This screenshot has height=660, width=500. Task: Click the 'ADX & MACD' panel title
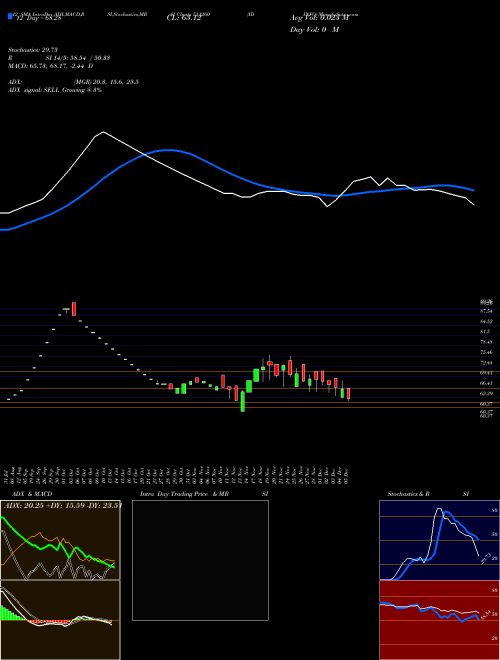tap(32, 494)
